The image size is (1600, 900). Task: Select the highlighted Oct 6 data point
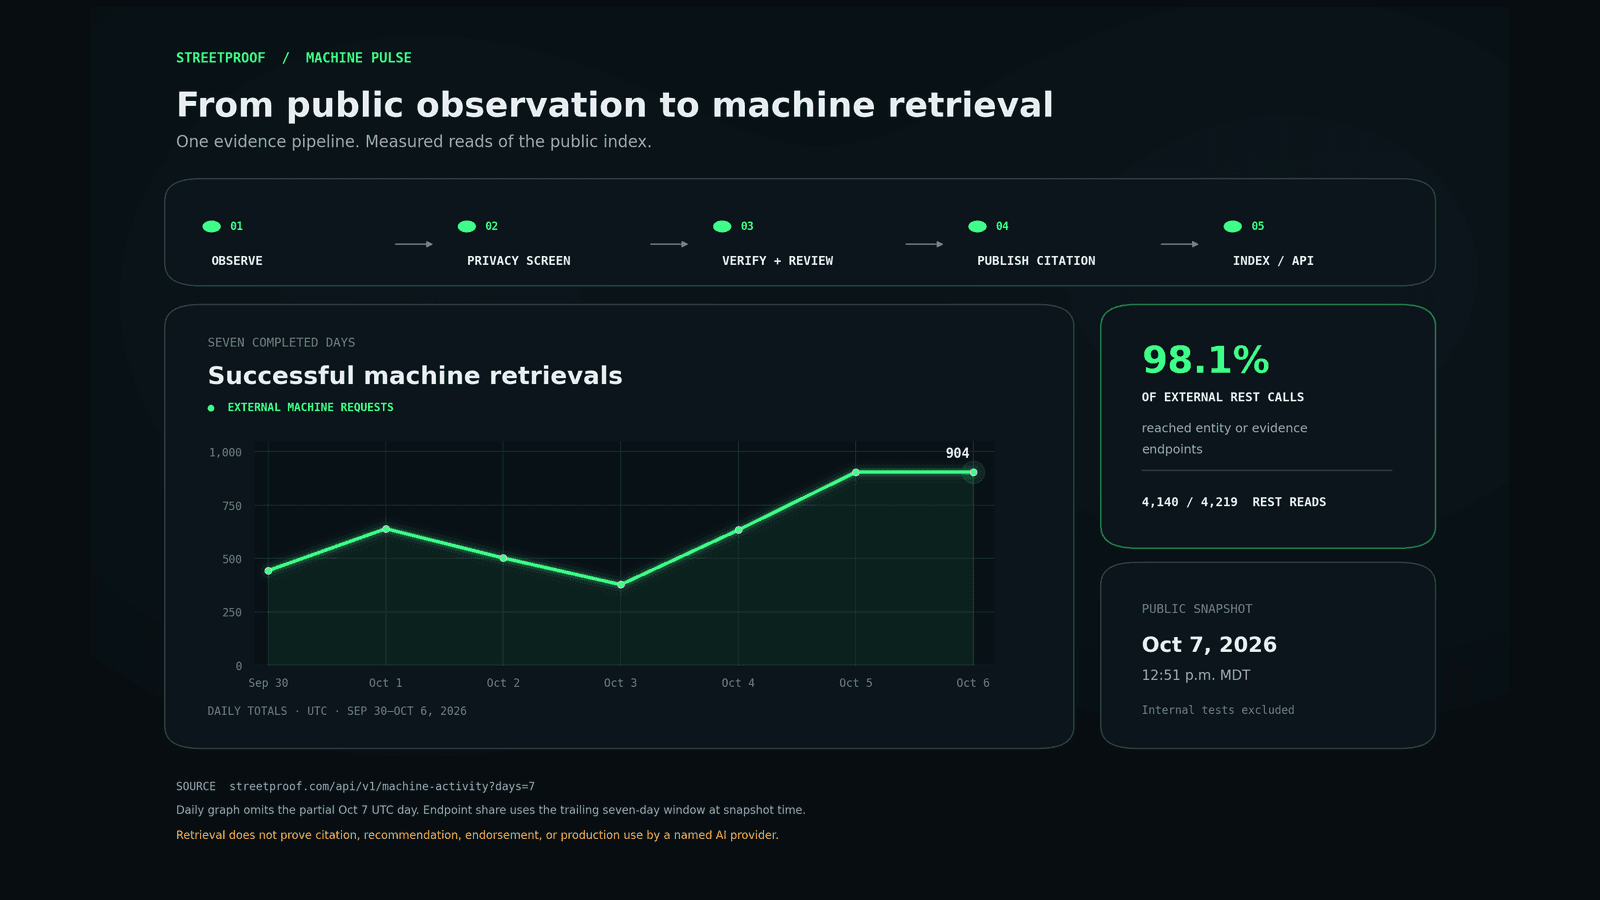click(x=973, y=472)
